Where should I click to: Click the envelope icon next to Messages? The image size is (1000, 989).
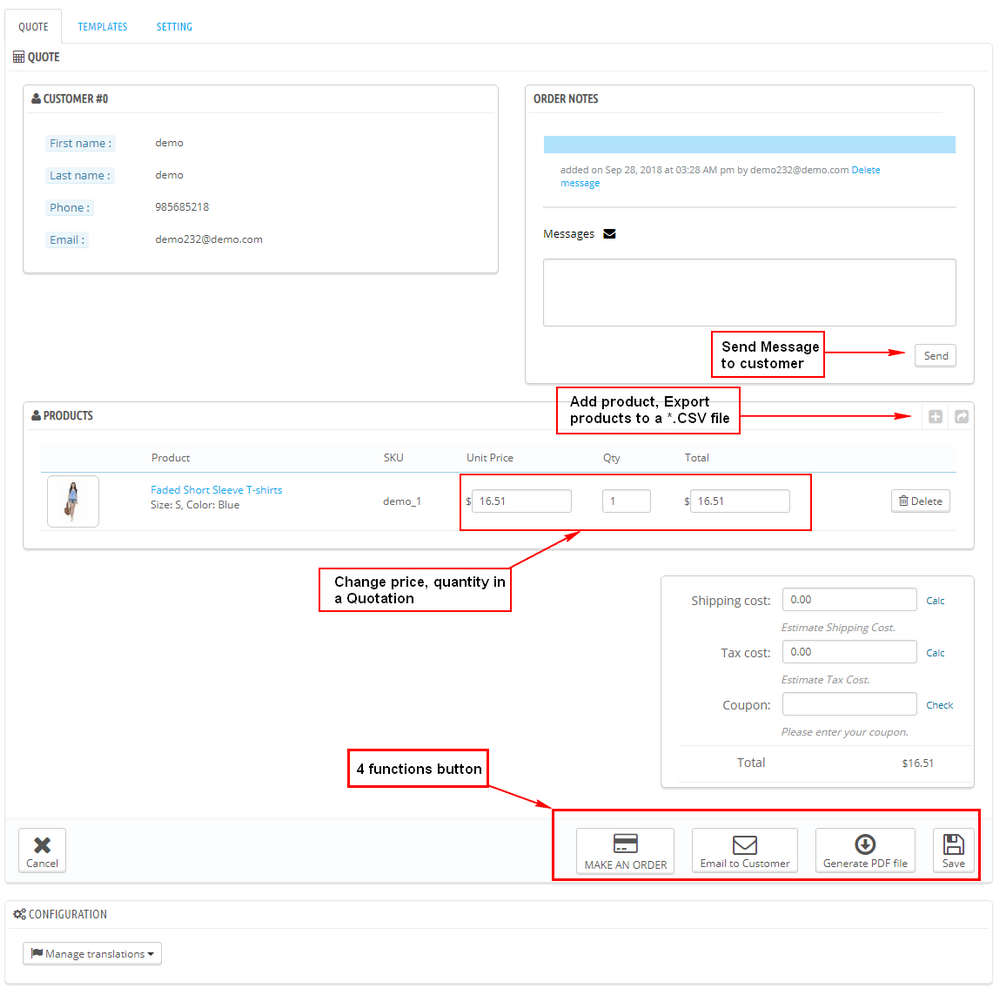609,234
